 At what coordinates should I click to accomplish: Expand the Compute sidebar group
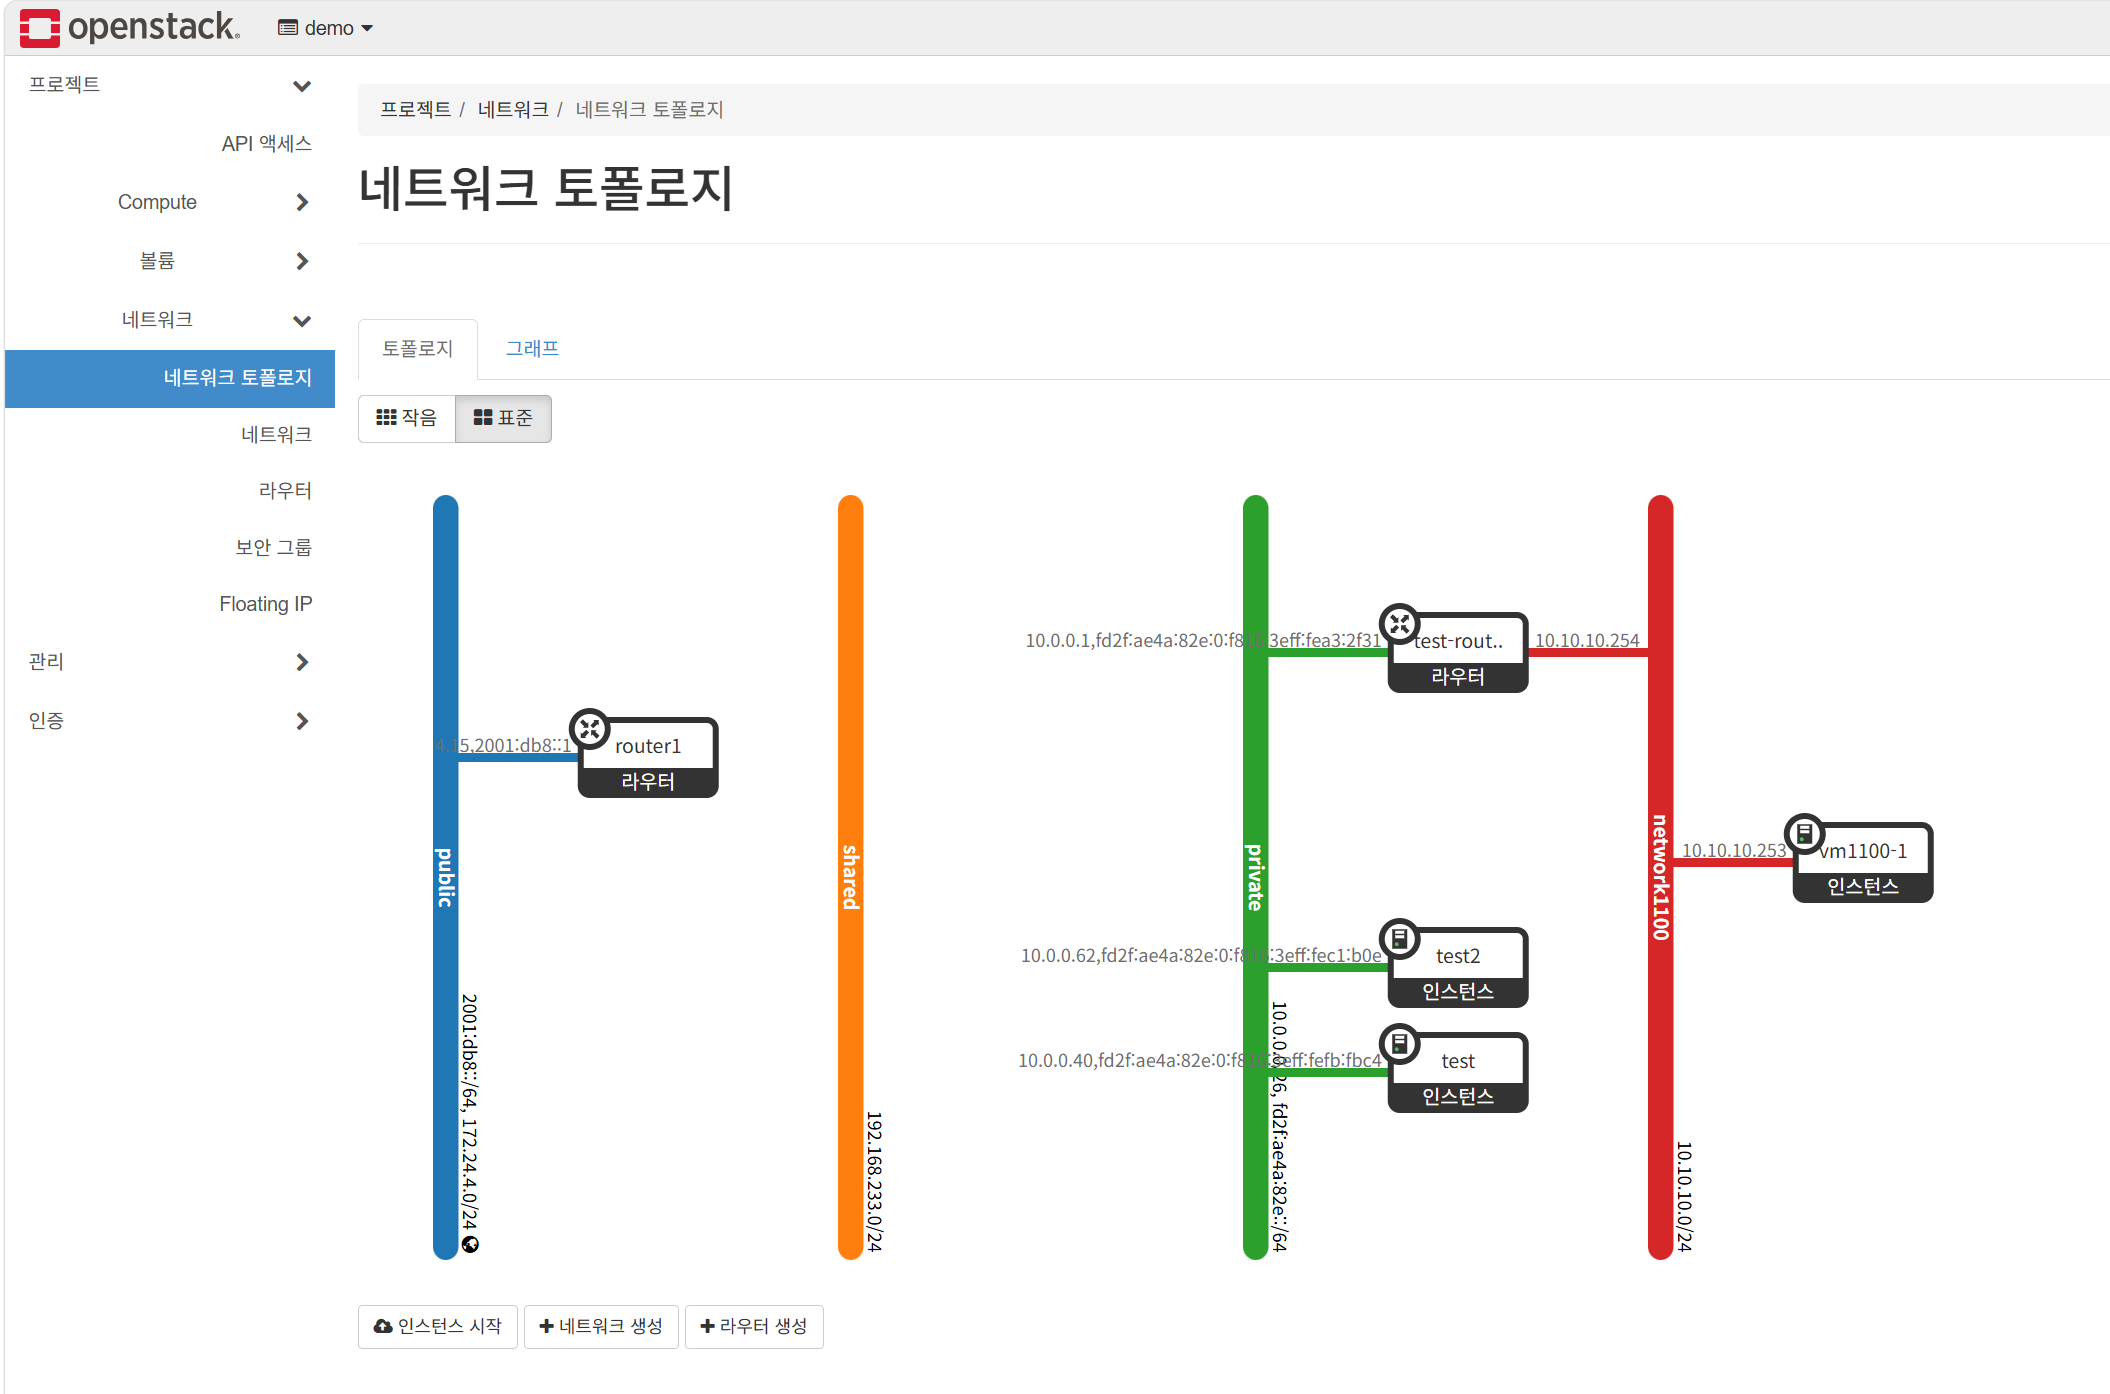170,202
